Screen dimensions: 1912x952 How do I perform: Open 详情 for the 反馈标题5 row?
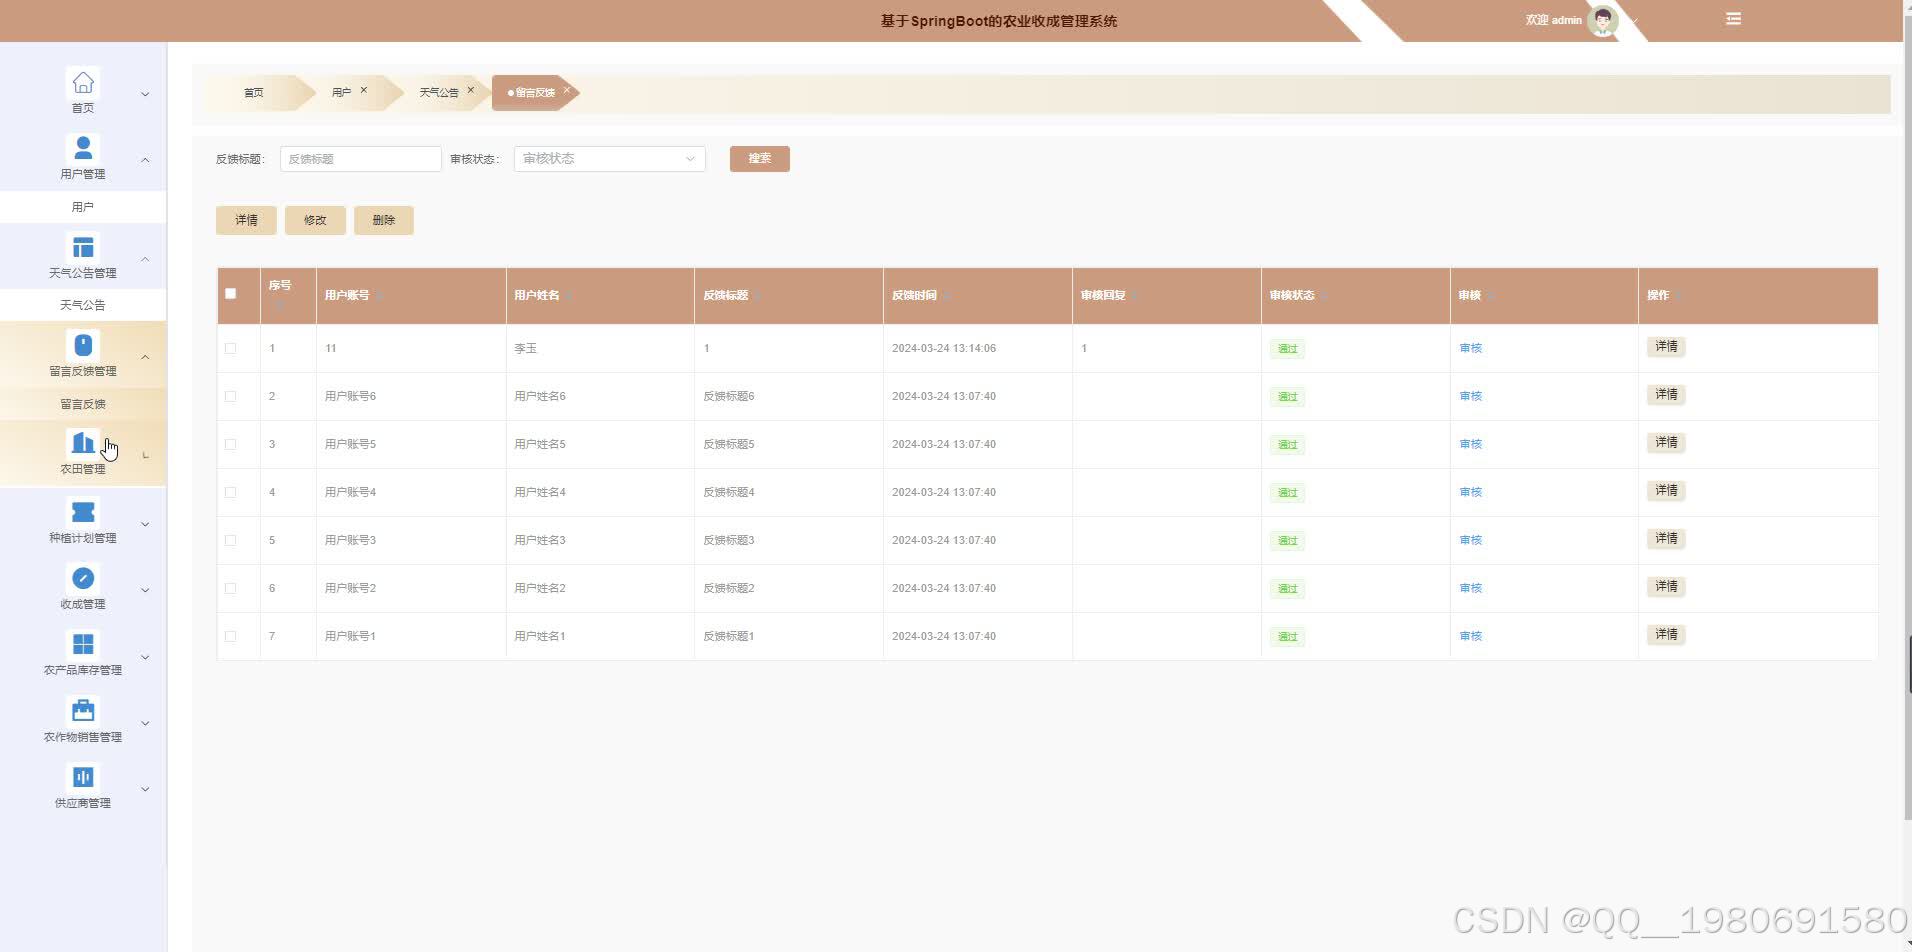[x=1666, y=442]
